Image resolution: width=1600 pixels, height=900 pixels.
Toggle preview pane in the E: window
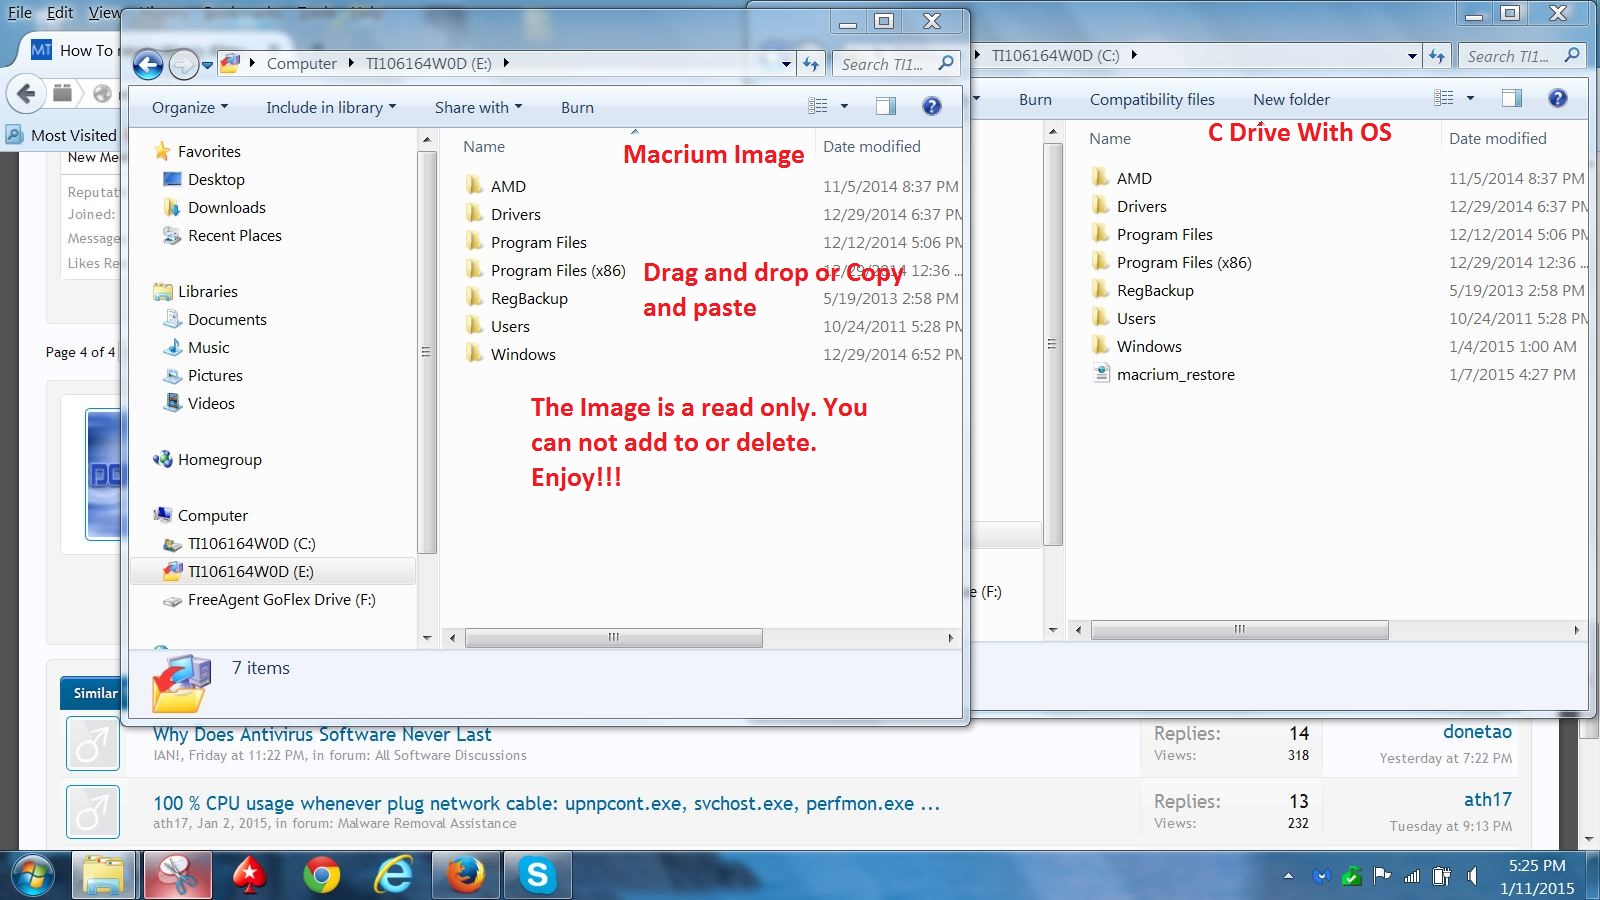click(886, 106)
